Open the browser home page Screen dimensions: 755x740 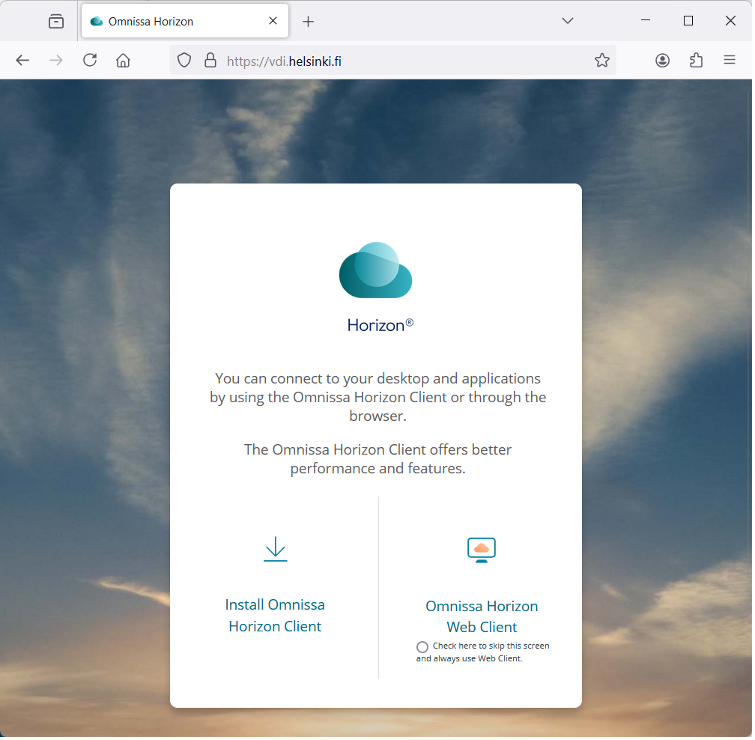tap(123, 60)
